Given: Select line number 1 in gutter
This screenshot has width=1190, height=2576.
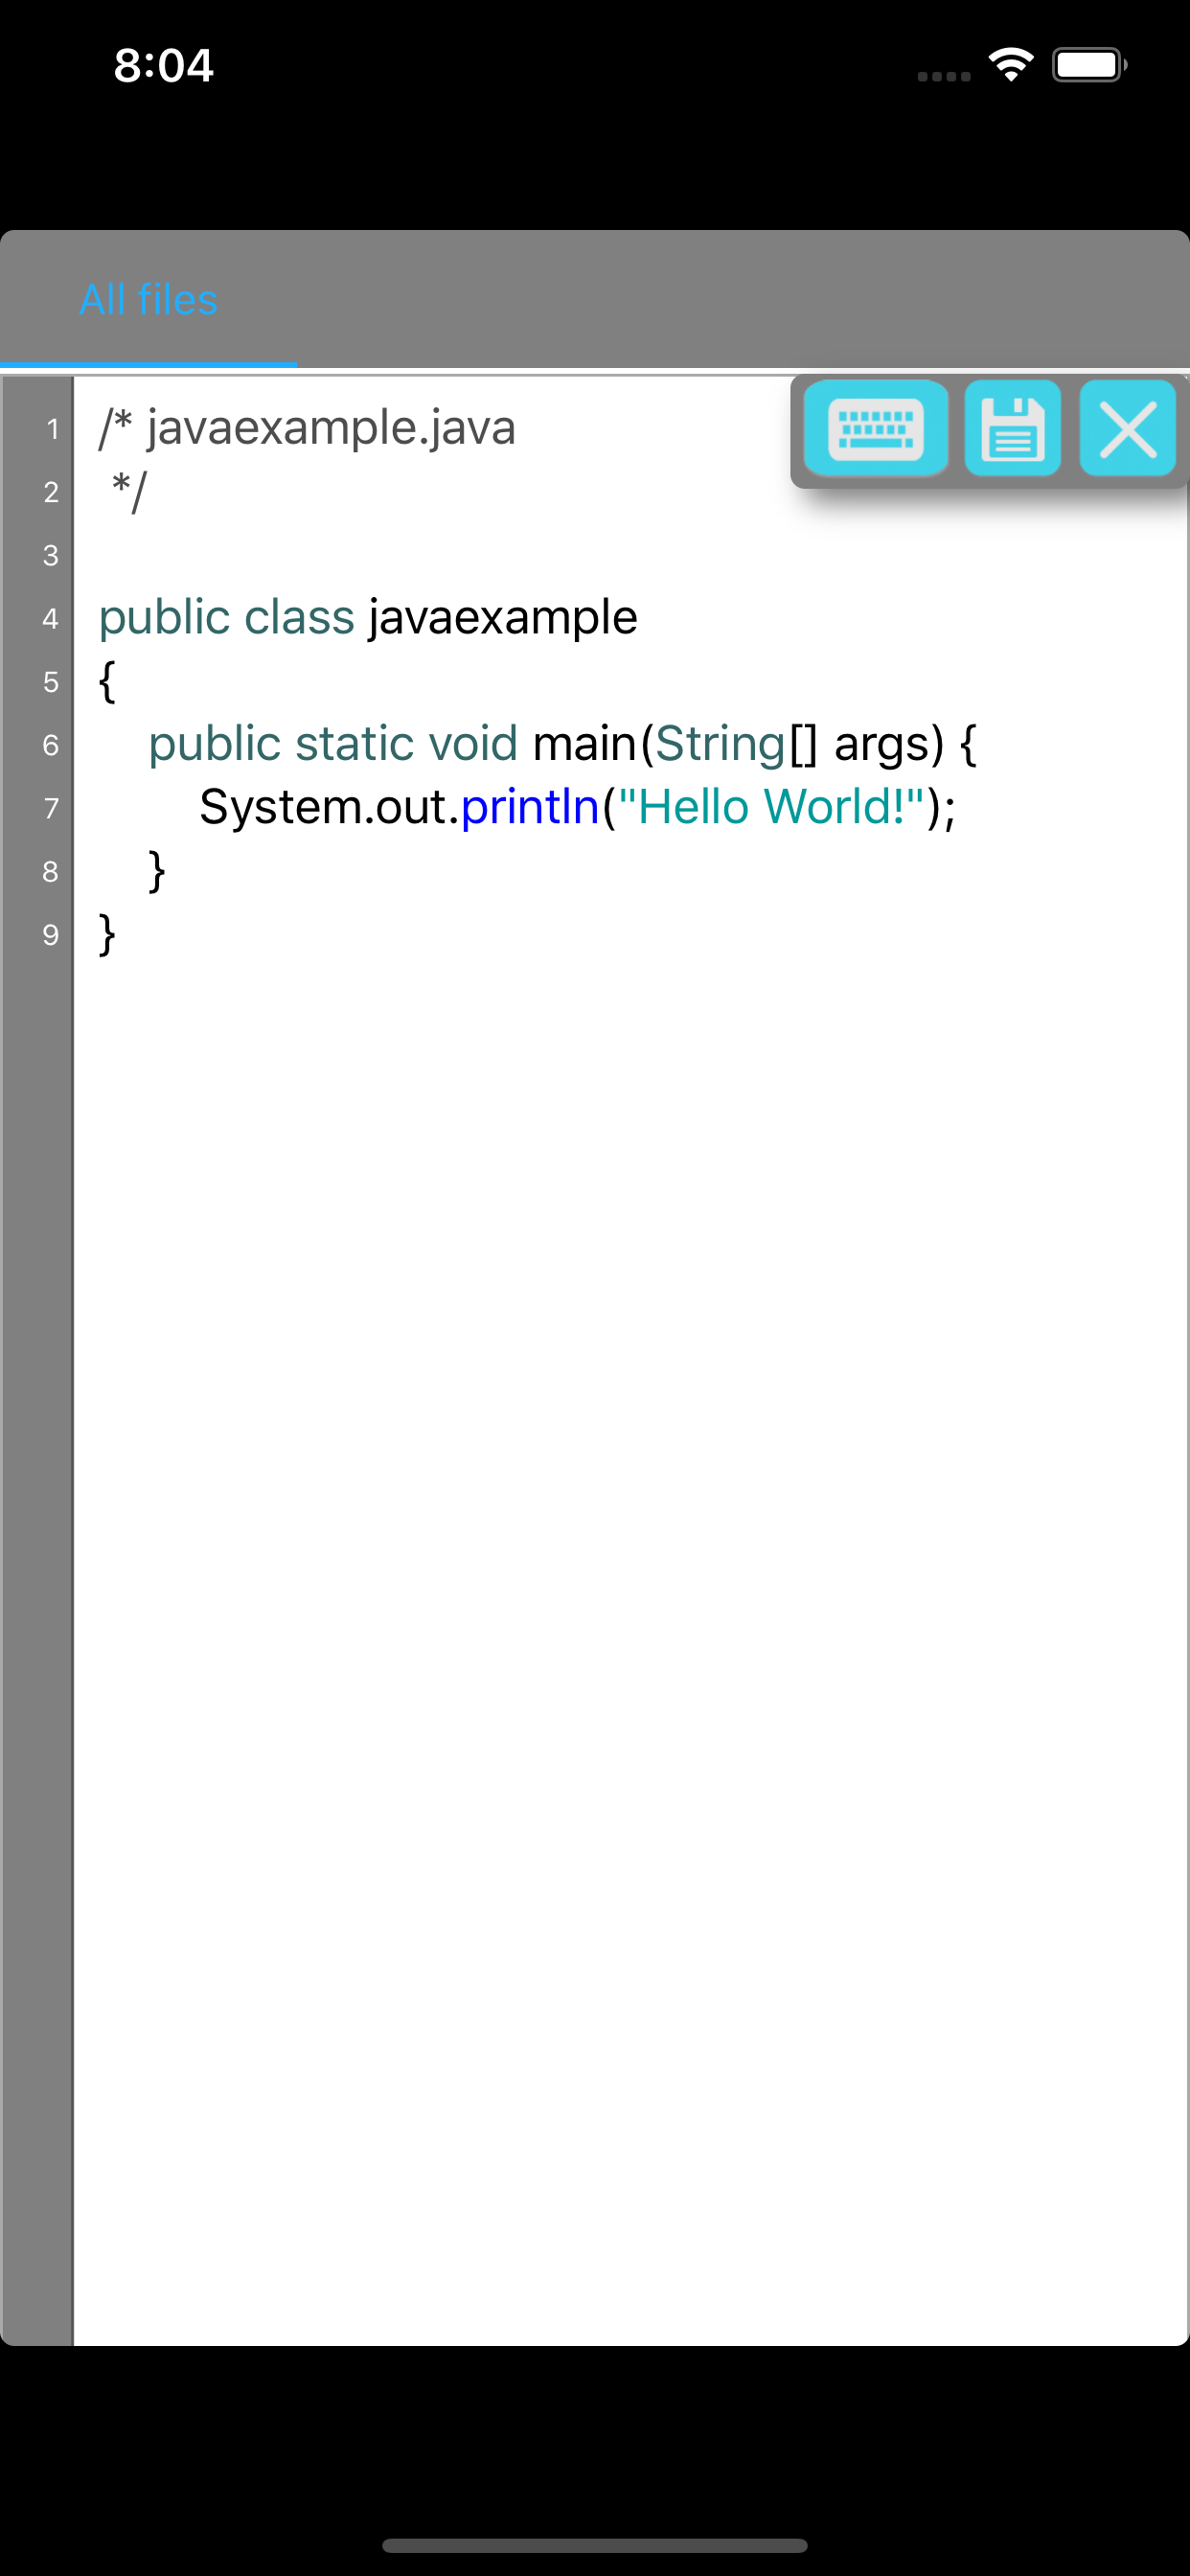Looking at the screenshot, I should (51, 430).
